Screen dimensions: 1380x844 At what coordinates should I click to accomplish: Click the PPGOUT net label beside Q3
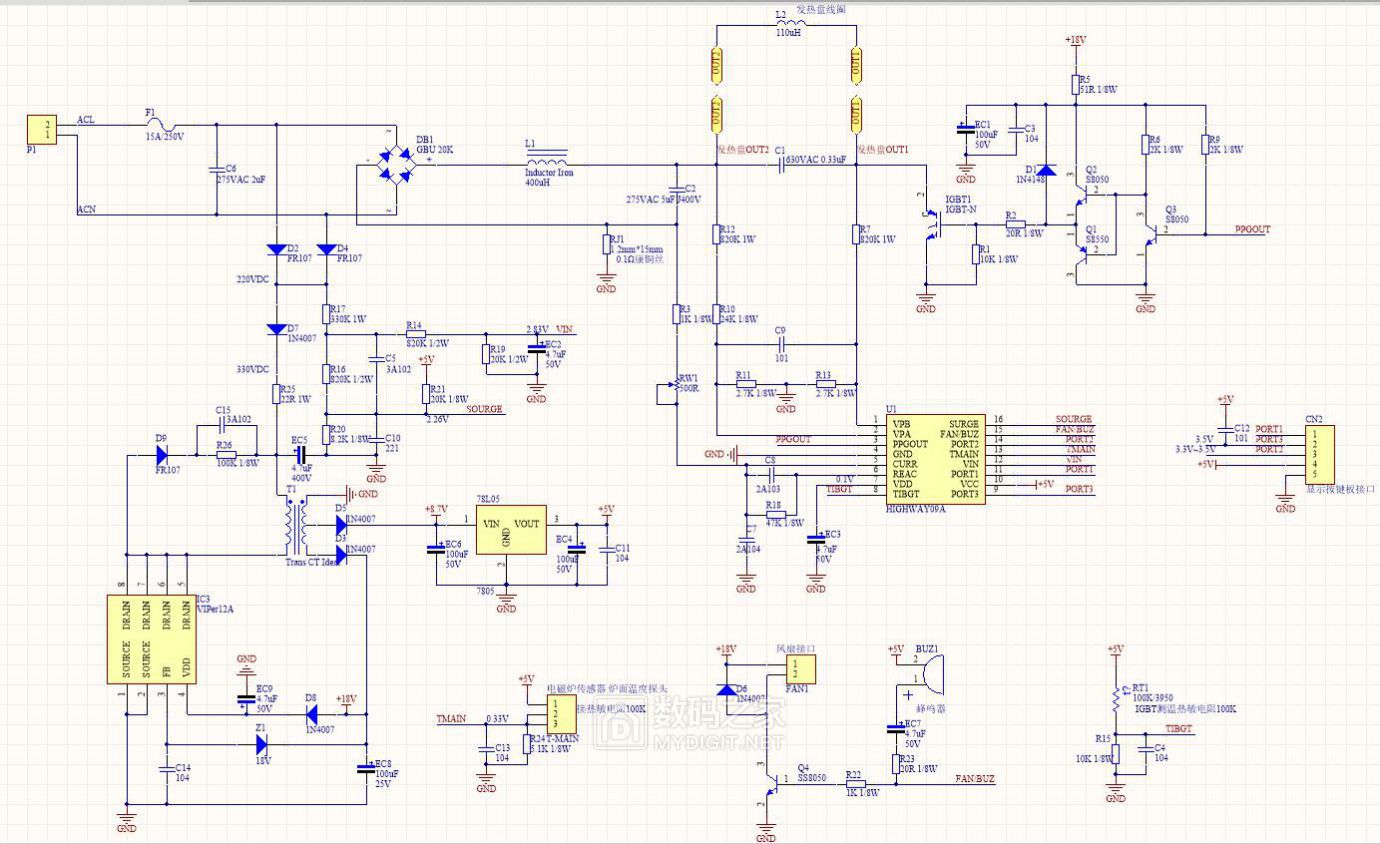click(x=1251, y=229)
